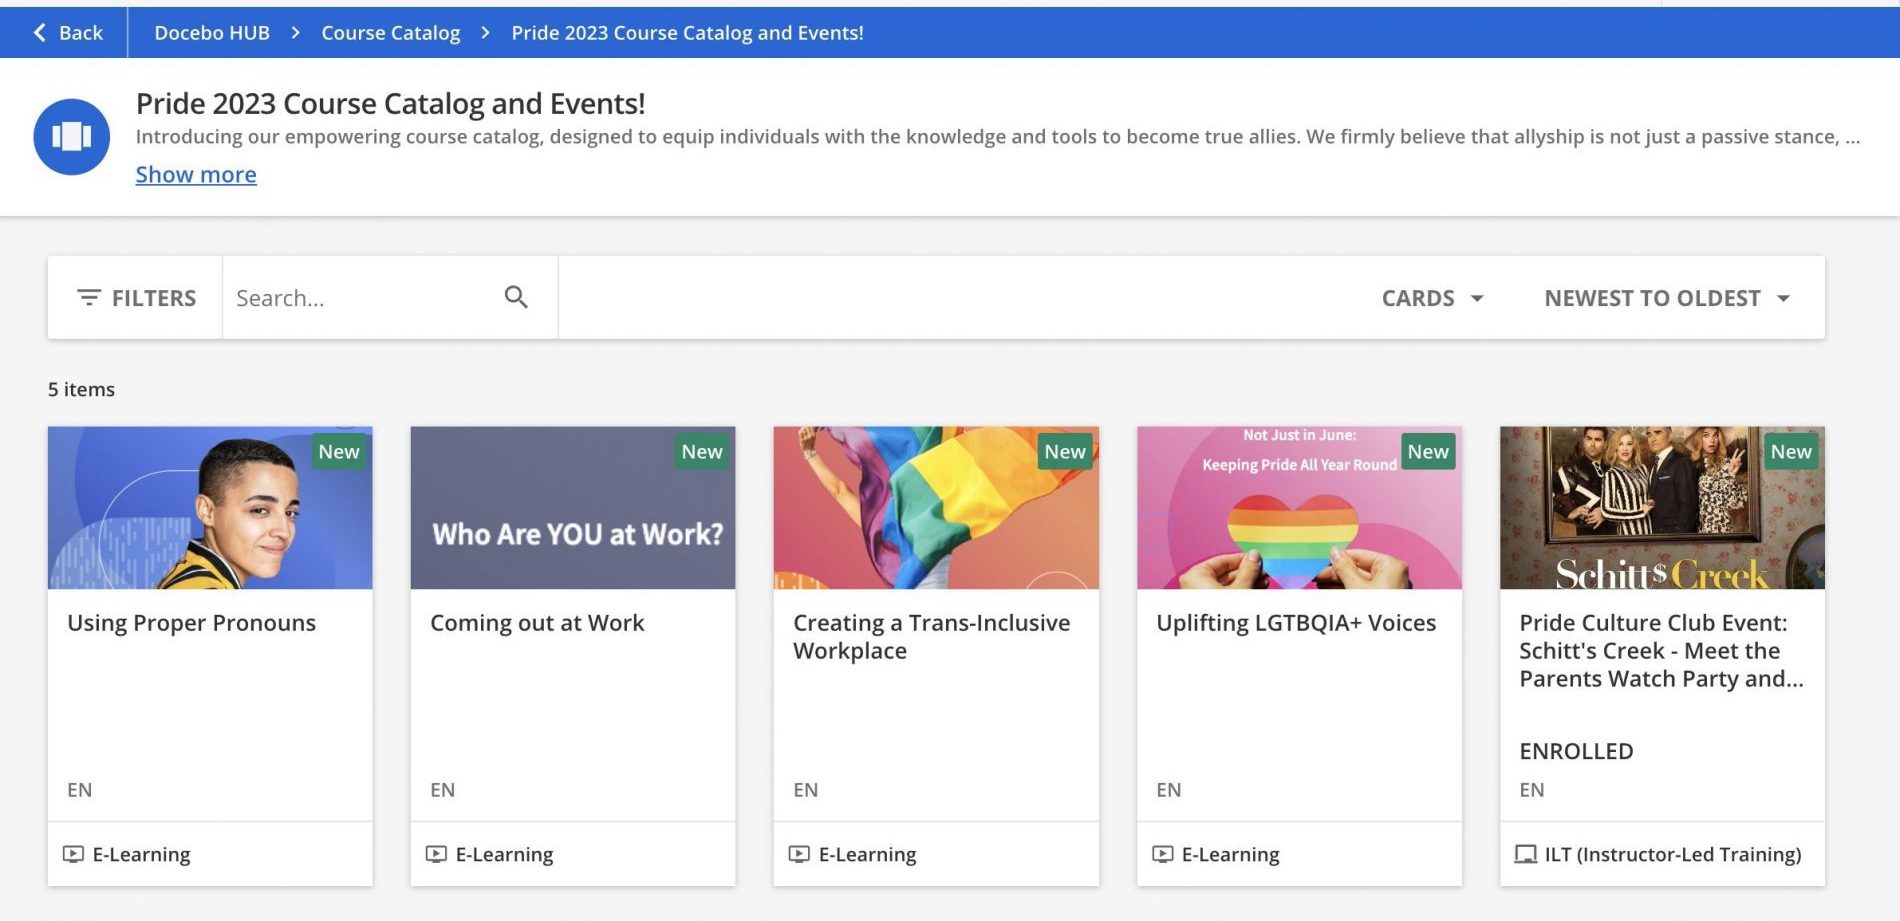Click E-Learning label on Coming out at Work

tap(504, 854)
